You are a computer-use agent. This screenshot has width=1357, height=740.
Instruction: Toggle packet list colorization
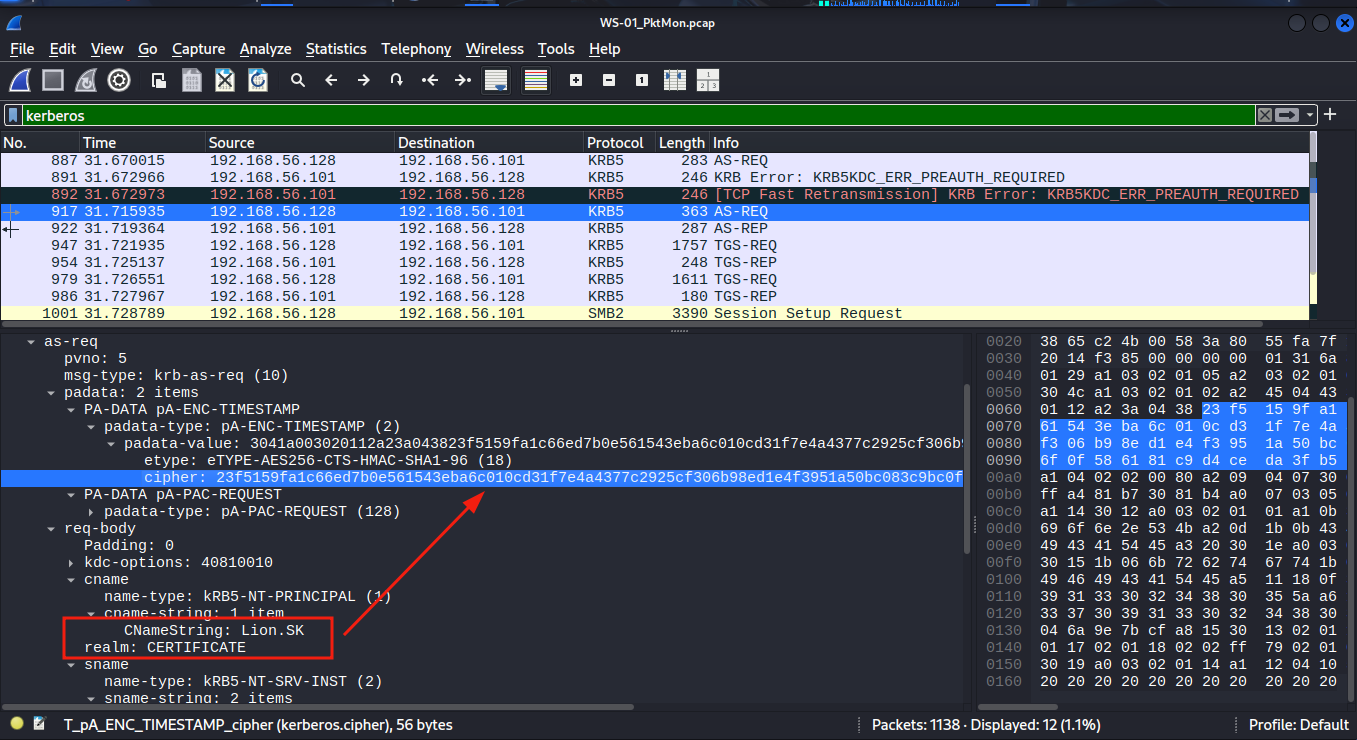pyautogui.click(x=536, y=80)
